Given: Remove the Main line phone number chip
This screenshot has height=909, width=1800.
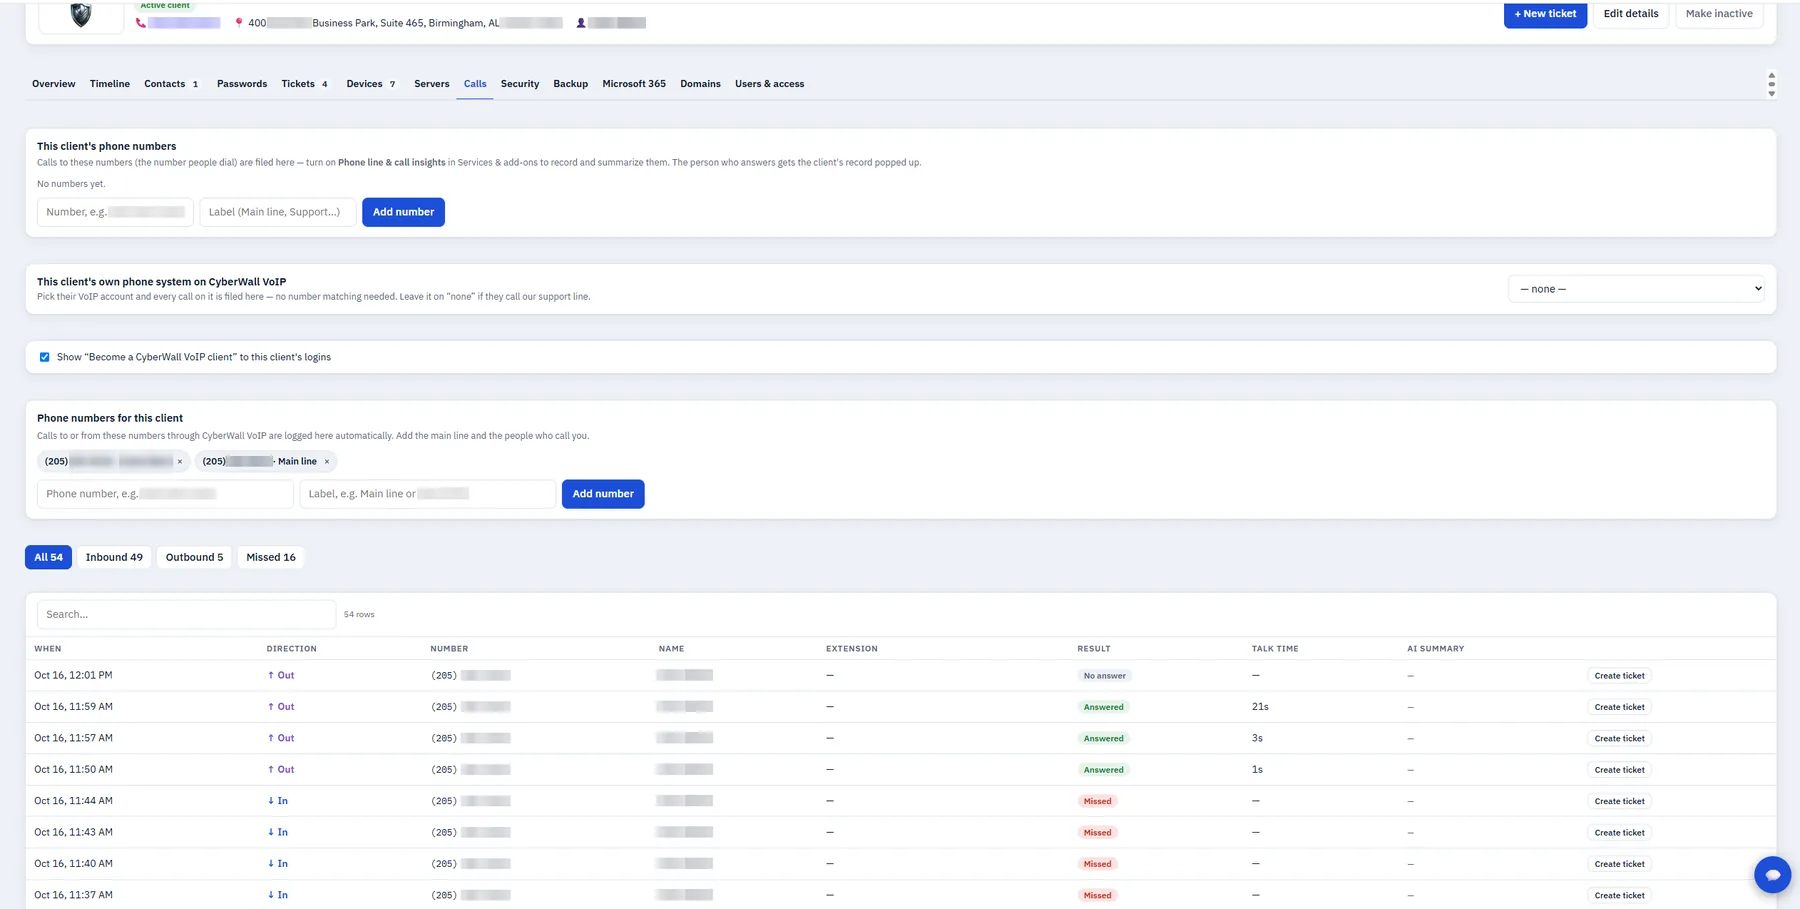Looking at the screenshot, I should pyautogui.click(x=327, y=462).
